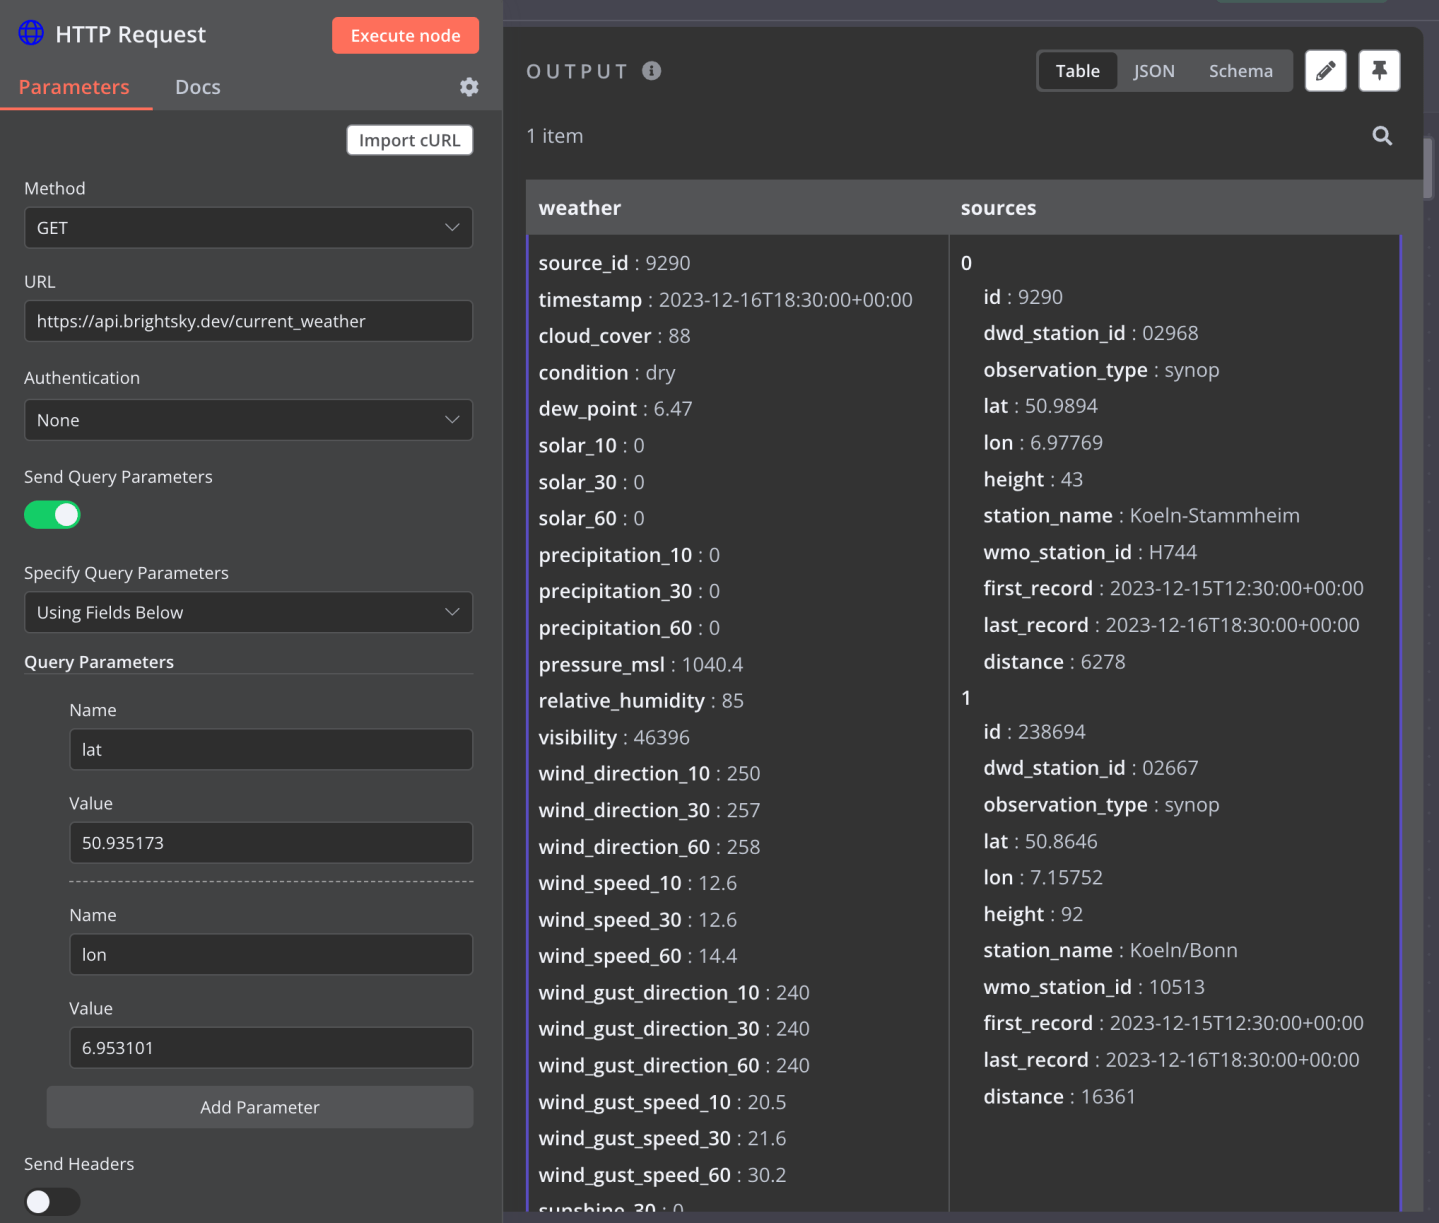Click the Import cURL button
The width and height of the screenshot is (1439, 1223).
pyautogui.click(x=409, y=140)
